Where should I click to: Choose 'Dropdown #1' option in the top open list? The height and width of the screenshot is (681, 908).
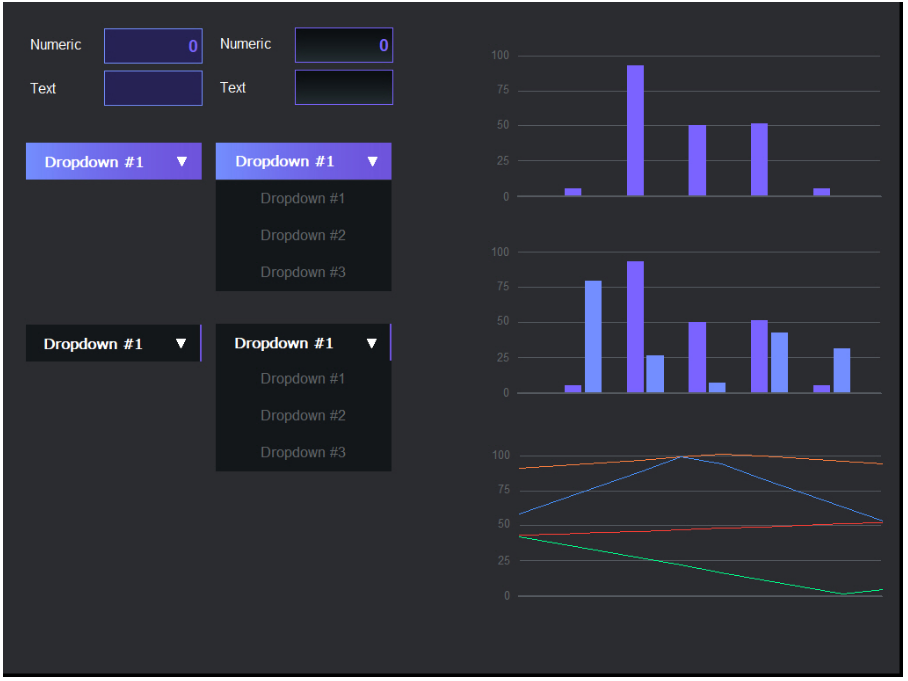click(x=303, y=198)
